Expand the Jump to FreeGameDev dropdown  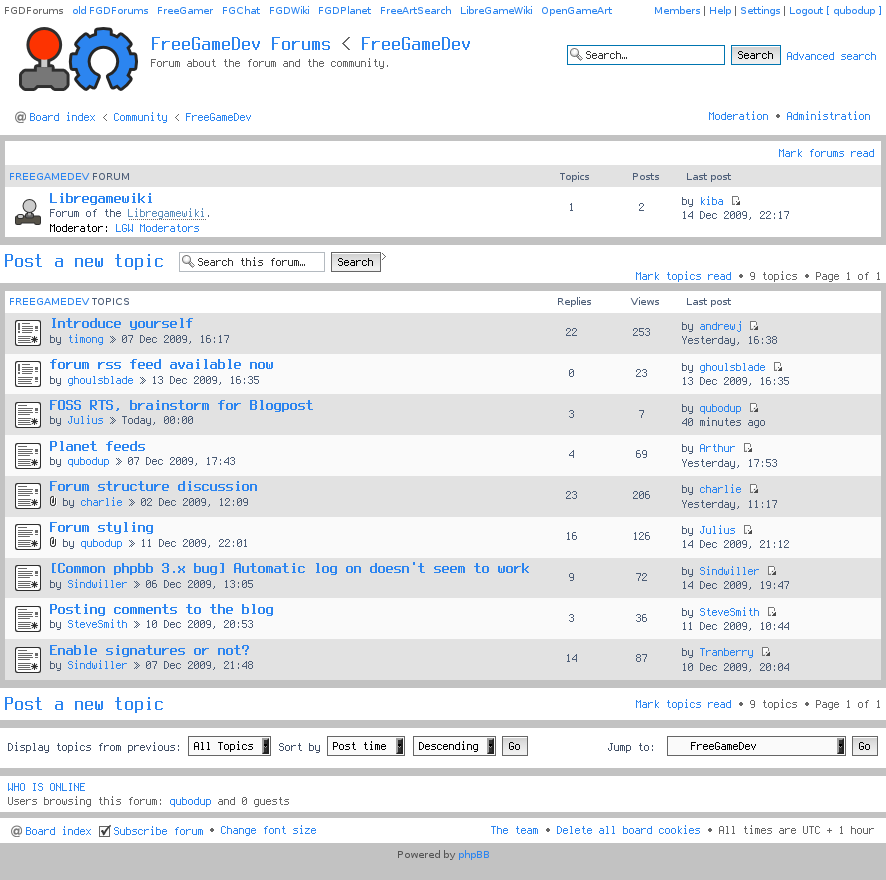click(x=757, y=746)
